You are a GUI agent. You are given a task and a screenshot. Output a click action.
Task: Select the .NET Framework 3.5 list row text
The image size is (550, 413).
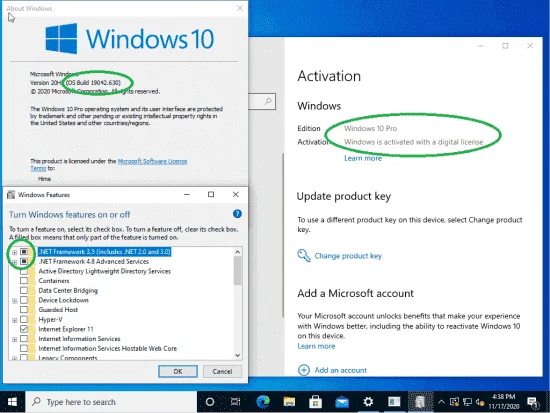(105, 252)
